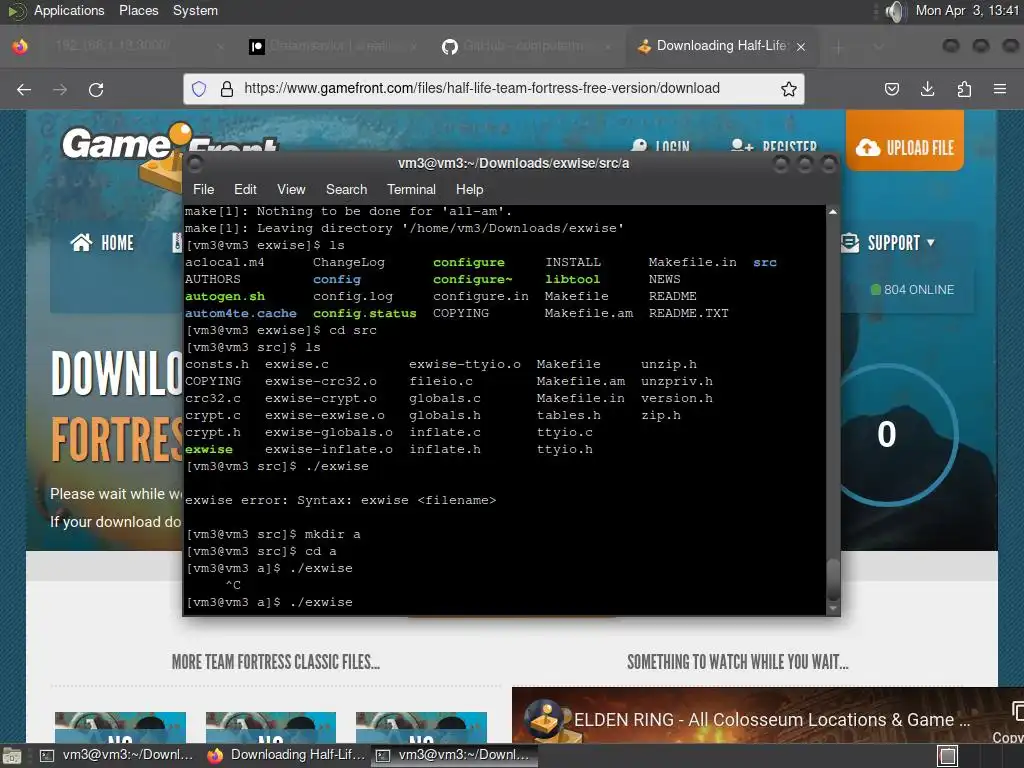Open the list all tabs dropdown
Screen dimensions: 1024x768
(878, 47)
